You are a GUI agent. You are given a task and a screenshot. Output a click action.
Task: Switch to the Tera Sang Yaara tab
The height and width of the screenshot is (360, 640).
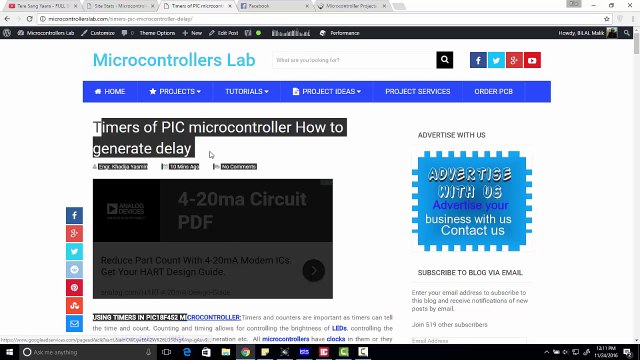pos(42,6)
